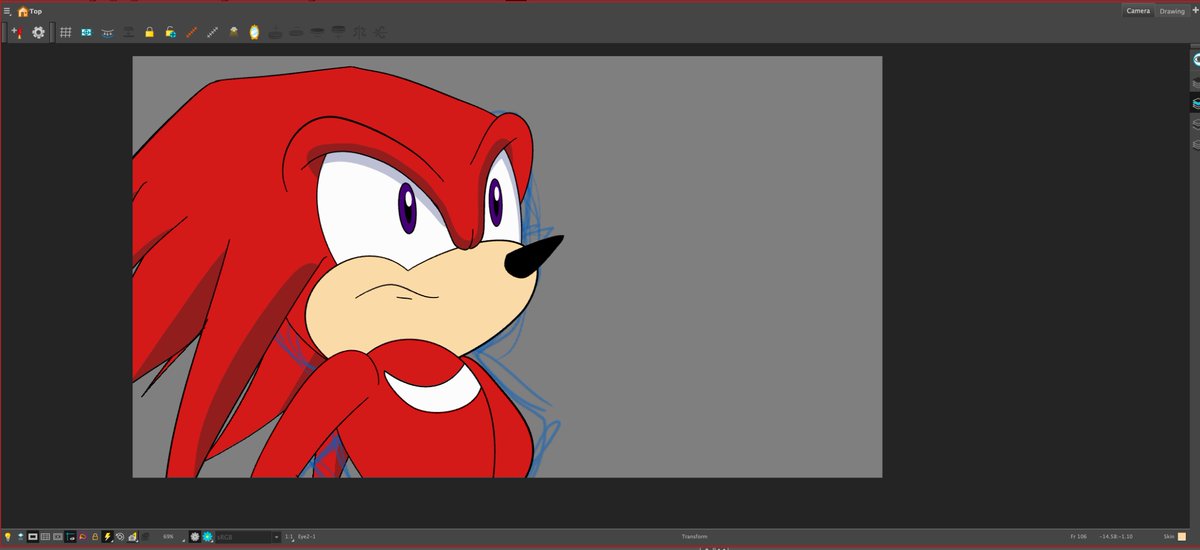
Task: Click the grey layers icon below the eye
Action: tap(1196, 82)
